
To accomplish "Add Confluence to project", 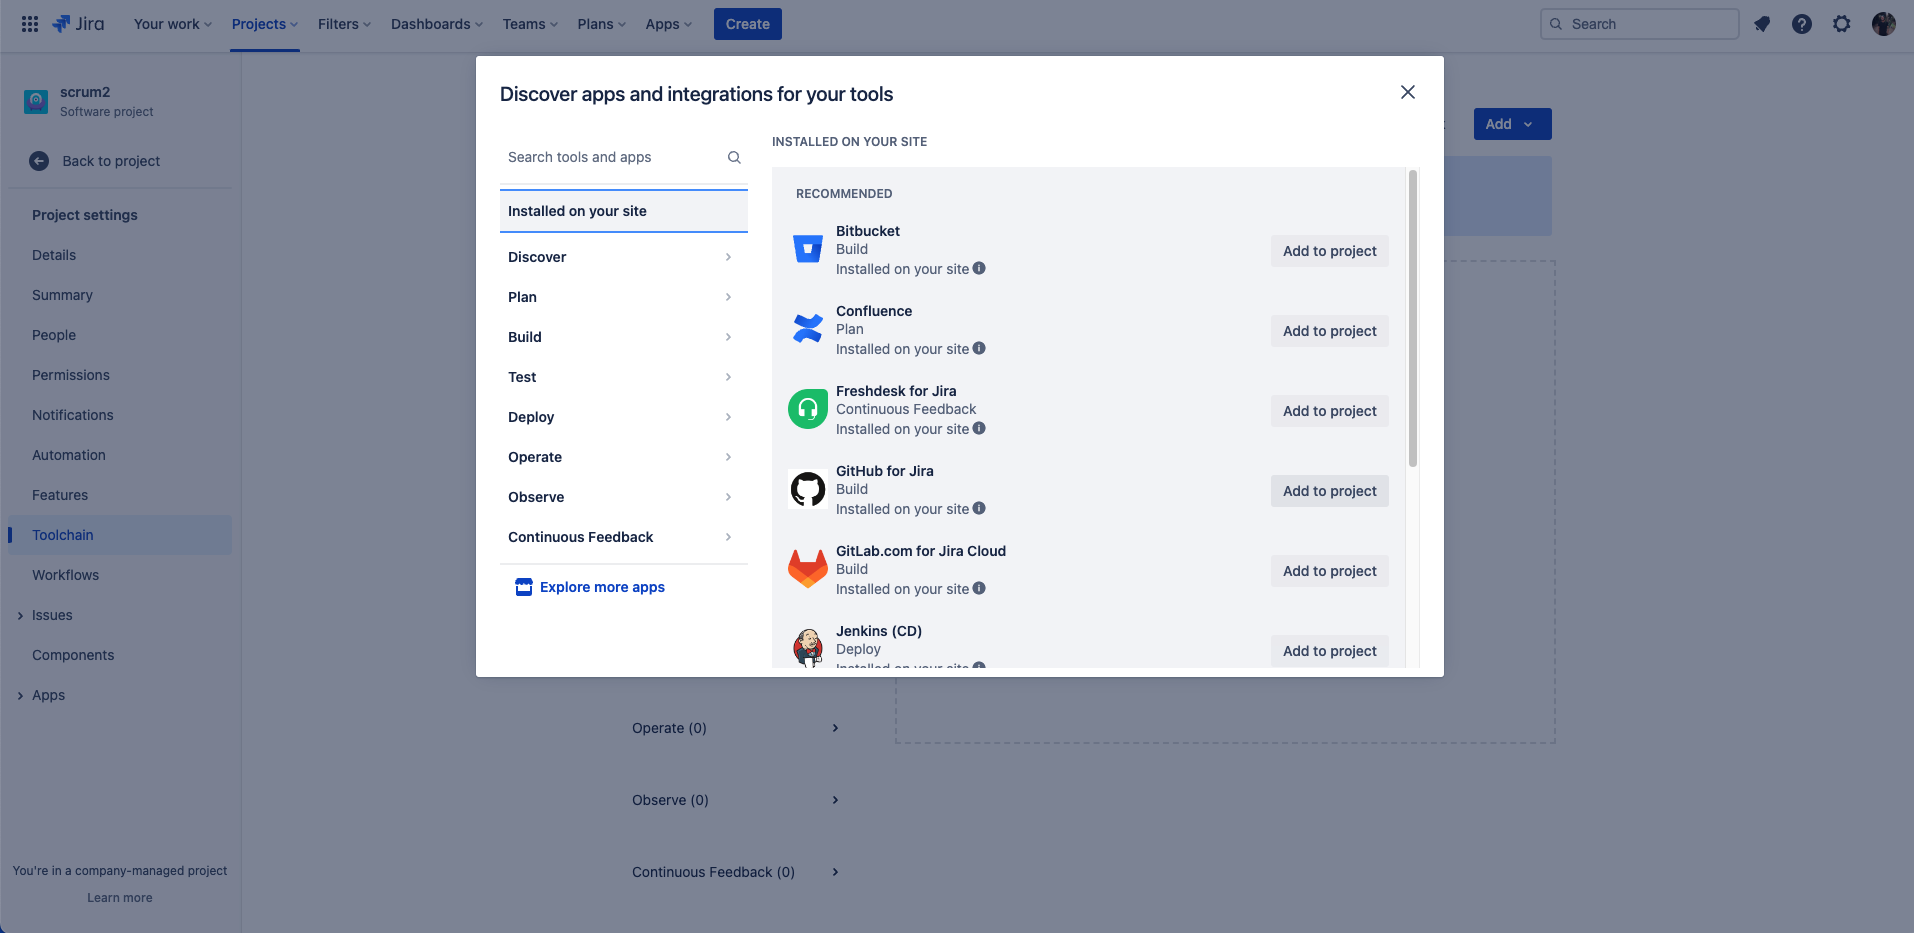I will pyautogui.click(x=1329, y=331).
